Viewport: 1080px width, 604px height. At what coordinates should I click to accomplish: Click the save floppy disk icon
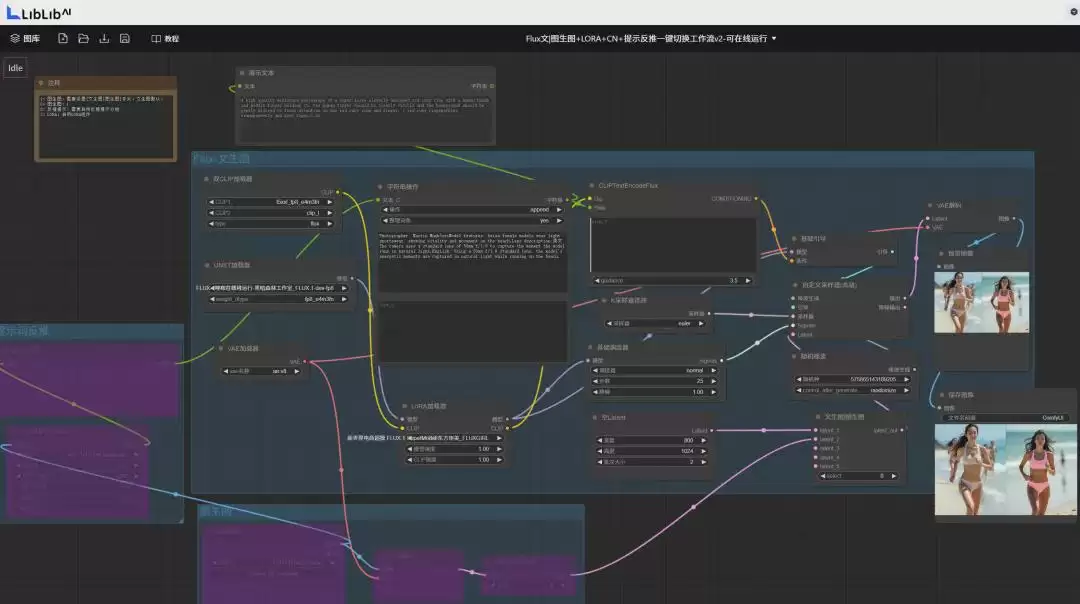125,39
